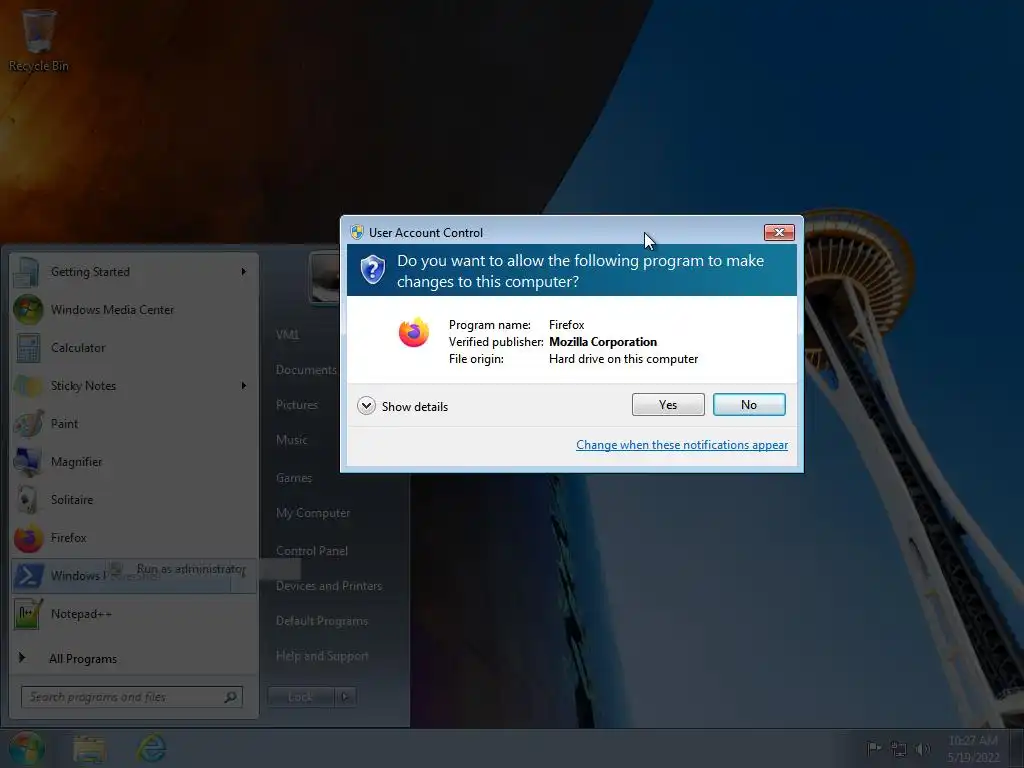
Task: Click Yes in the User Account Control dialog
Action: click(668, 405)
